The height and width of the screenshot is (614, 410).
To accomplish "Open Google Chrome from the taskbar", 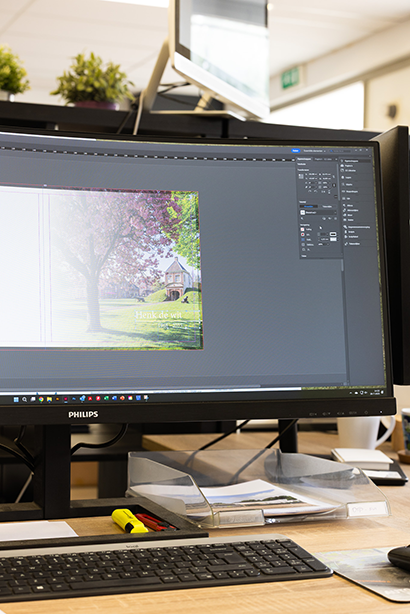I will [41, 399].
